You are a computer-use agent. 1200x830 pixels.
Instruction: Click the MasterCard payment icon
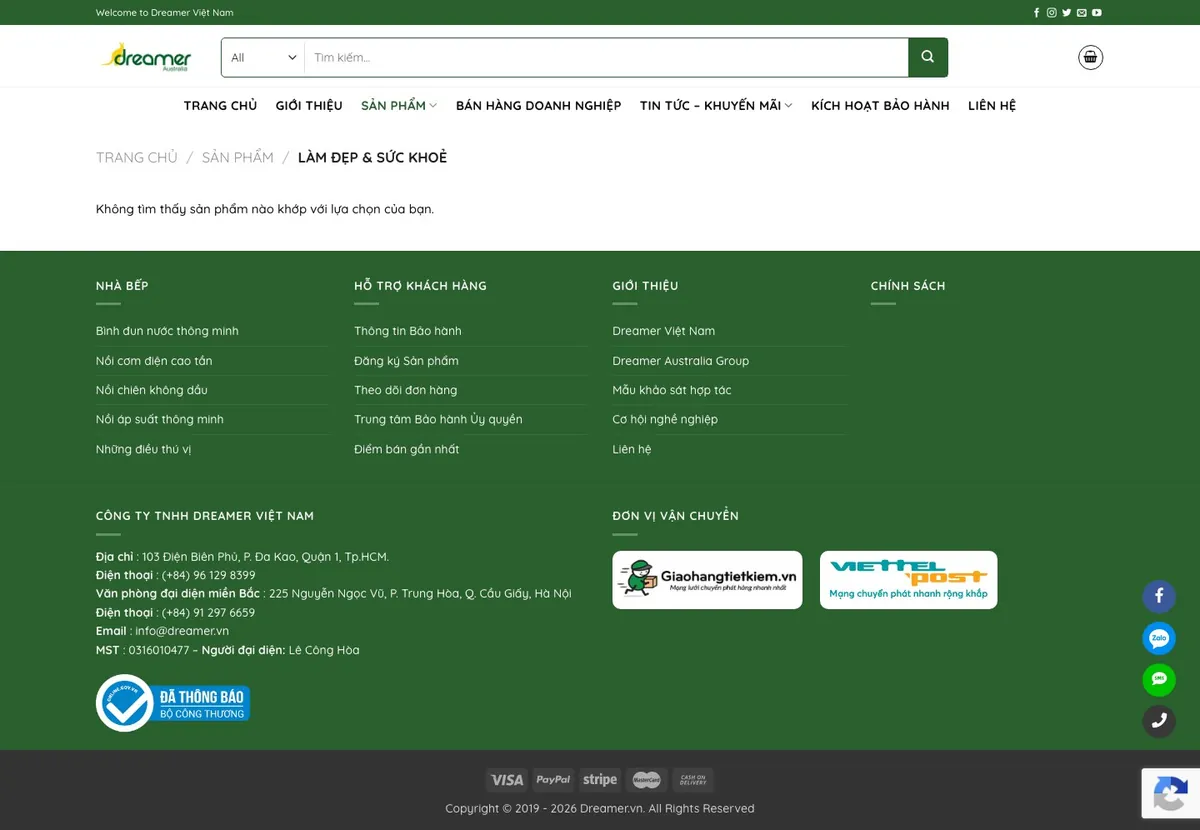(647, 780)
